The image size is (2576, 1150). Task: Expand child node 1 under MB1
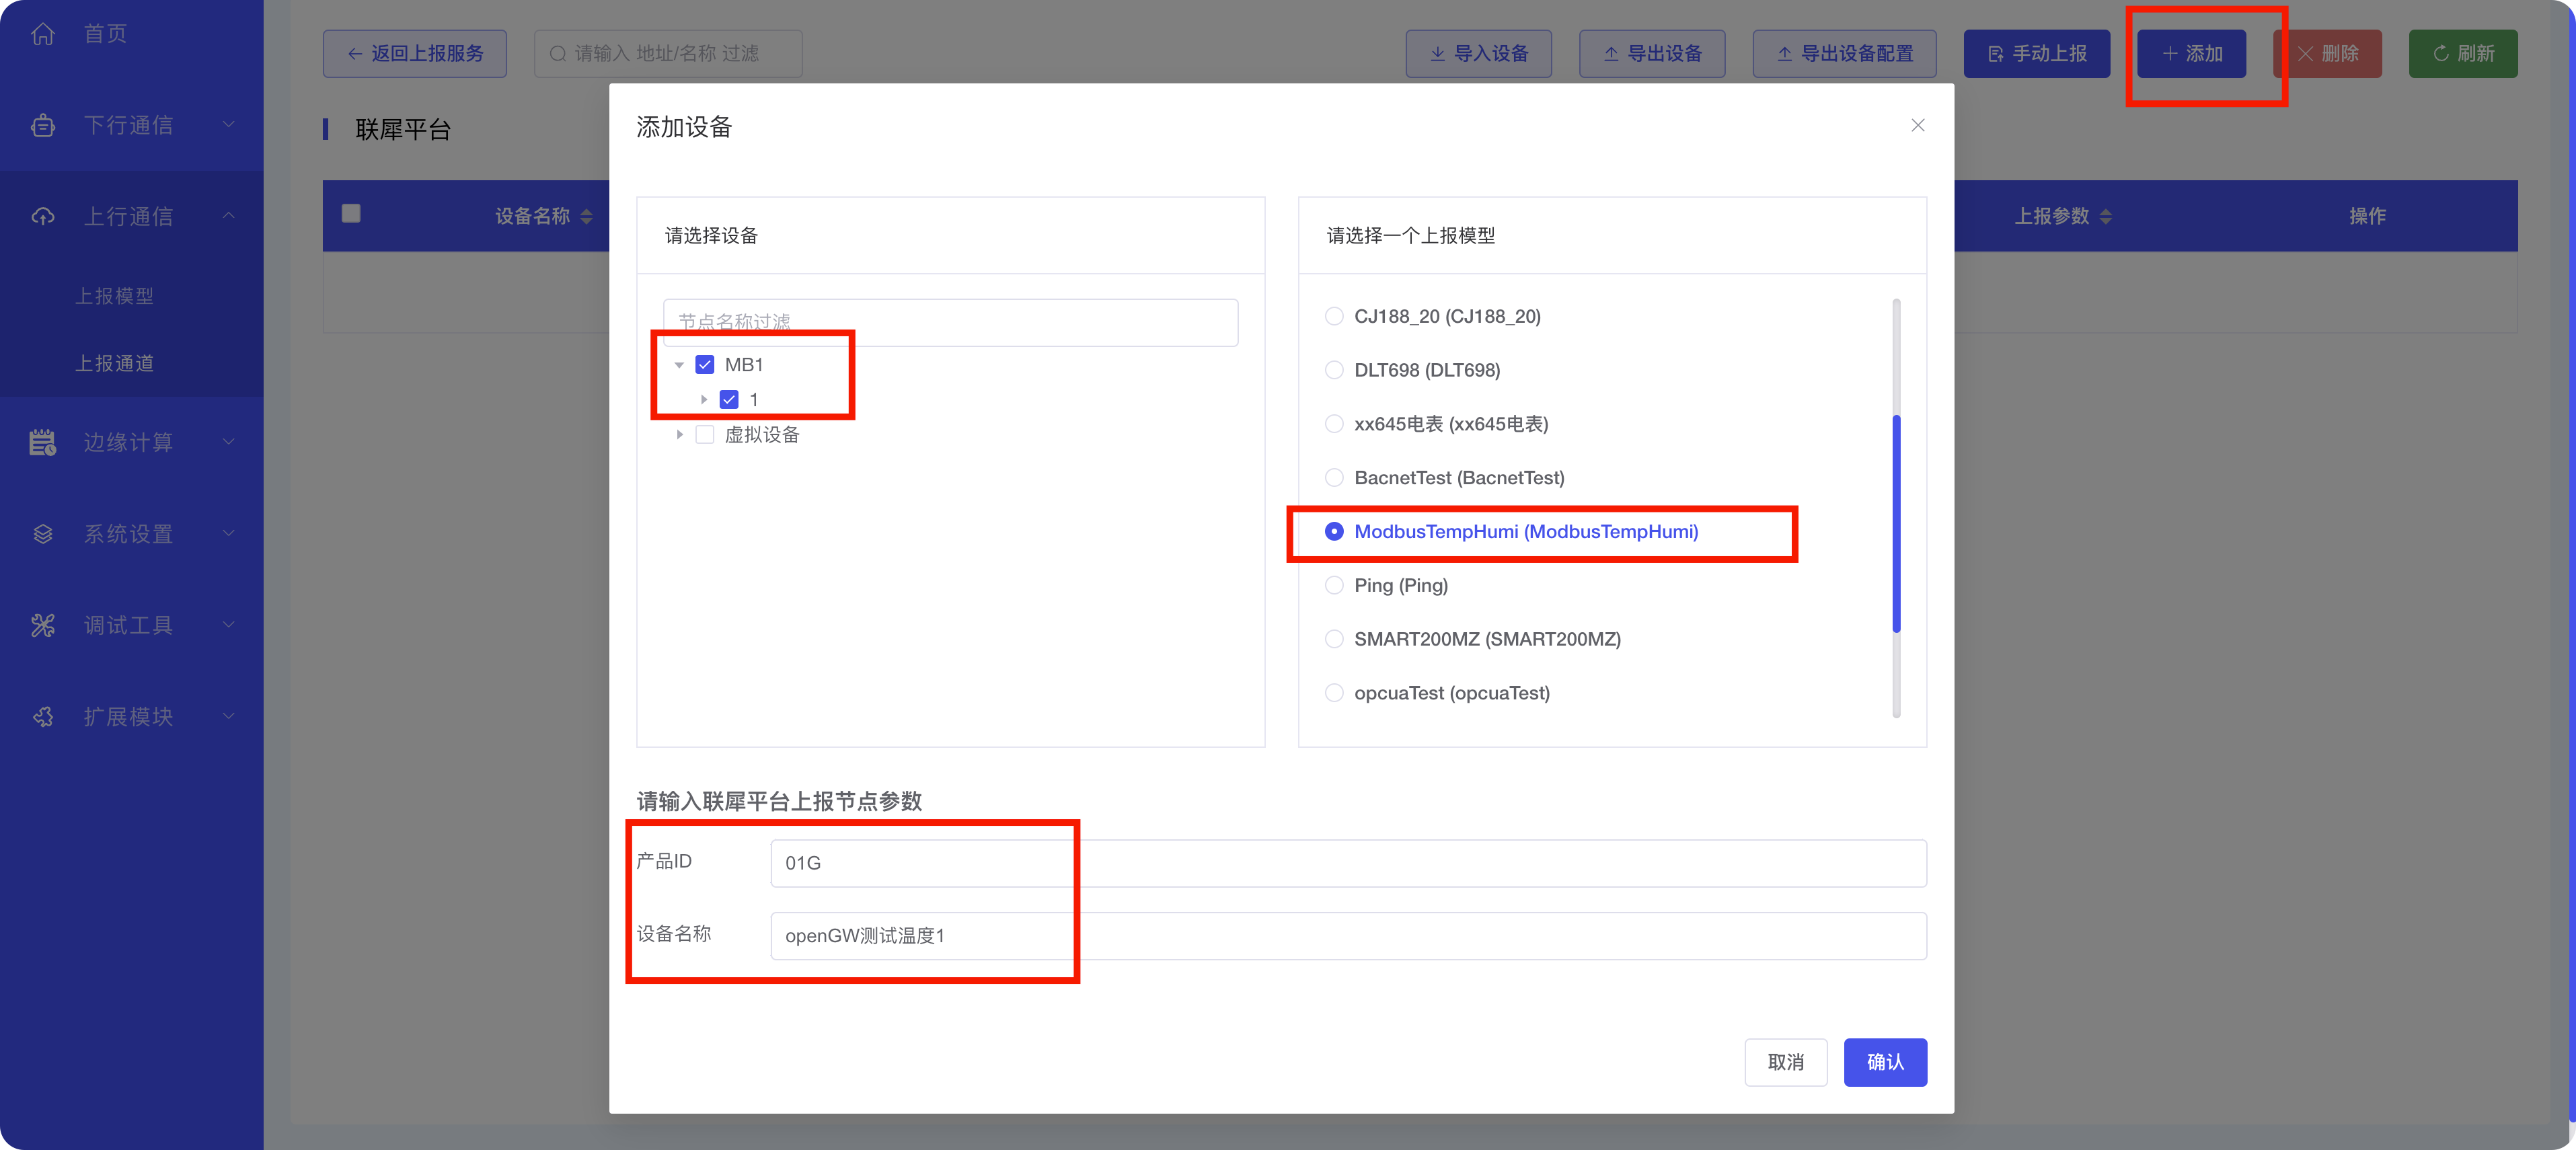pyautogui.click(x=704, y=400)
